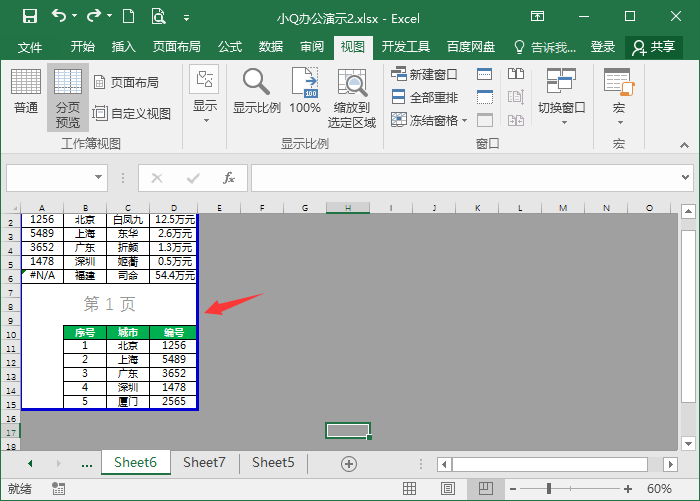Open Custom Views (自定义视图)
The width and height of the screenshot is (700, 501).
[132, 113]
